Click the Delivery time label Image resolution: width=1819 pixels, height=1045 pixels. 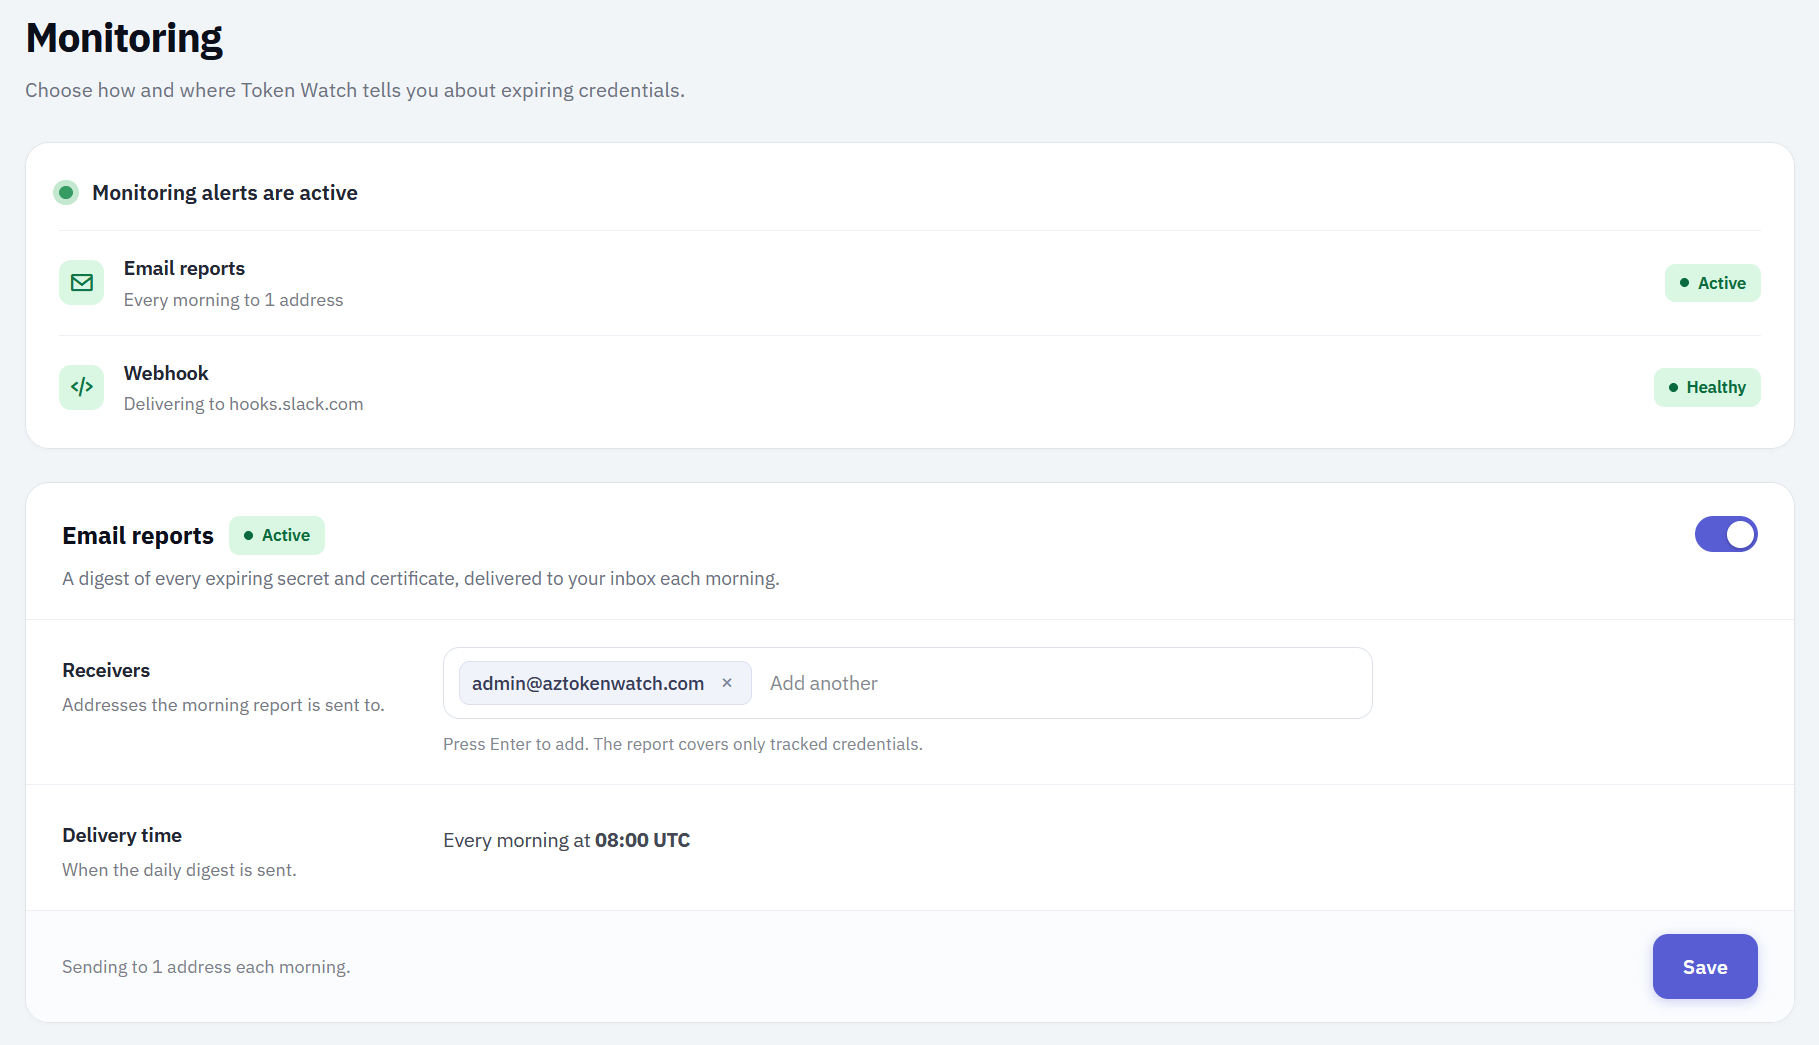pos(122,835)
